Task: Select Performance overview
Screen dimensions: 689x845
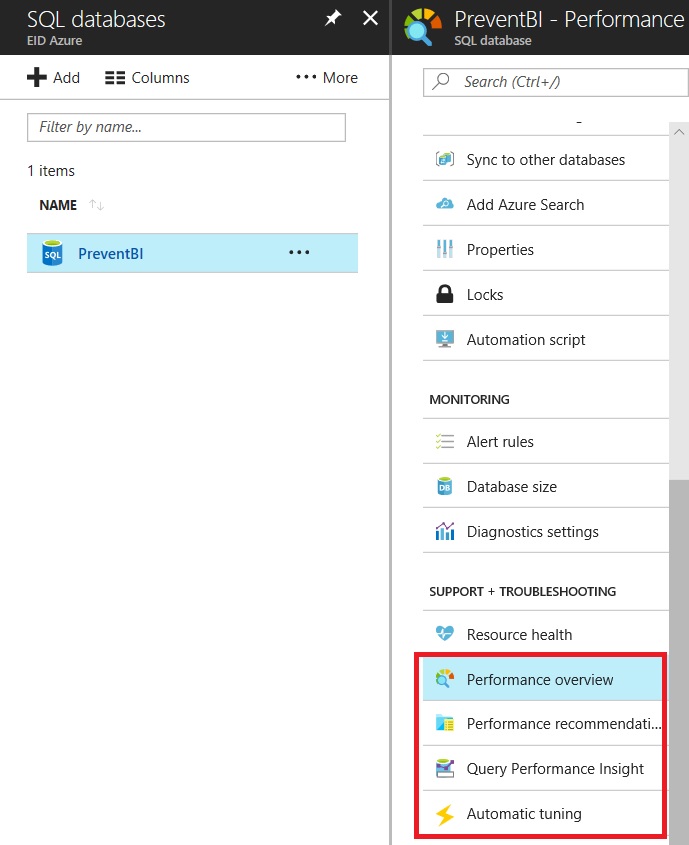Action: coord(542,679)
